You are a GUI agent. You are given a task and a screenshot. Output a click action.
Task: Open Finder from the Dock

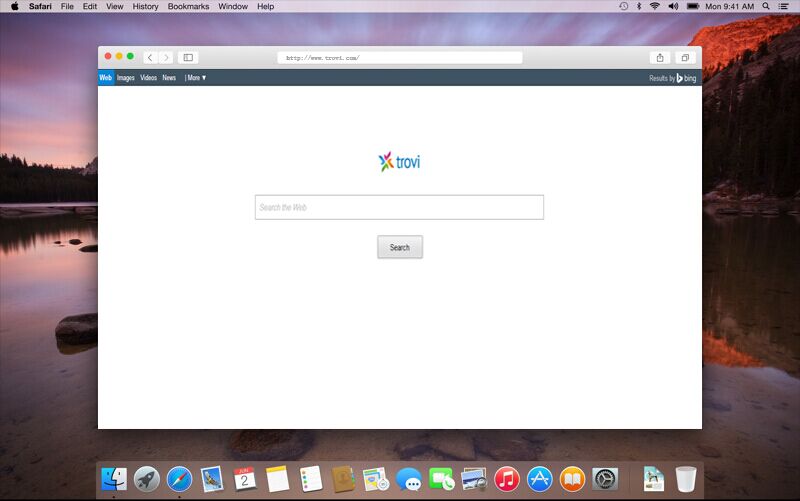[114, 479]
